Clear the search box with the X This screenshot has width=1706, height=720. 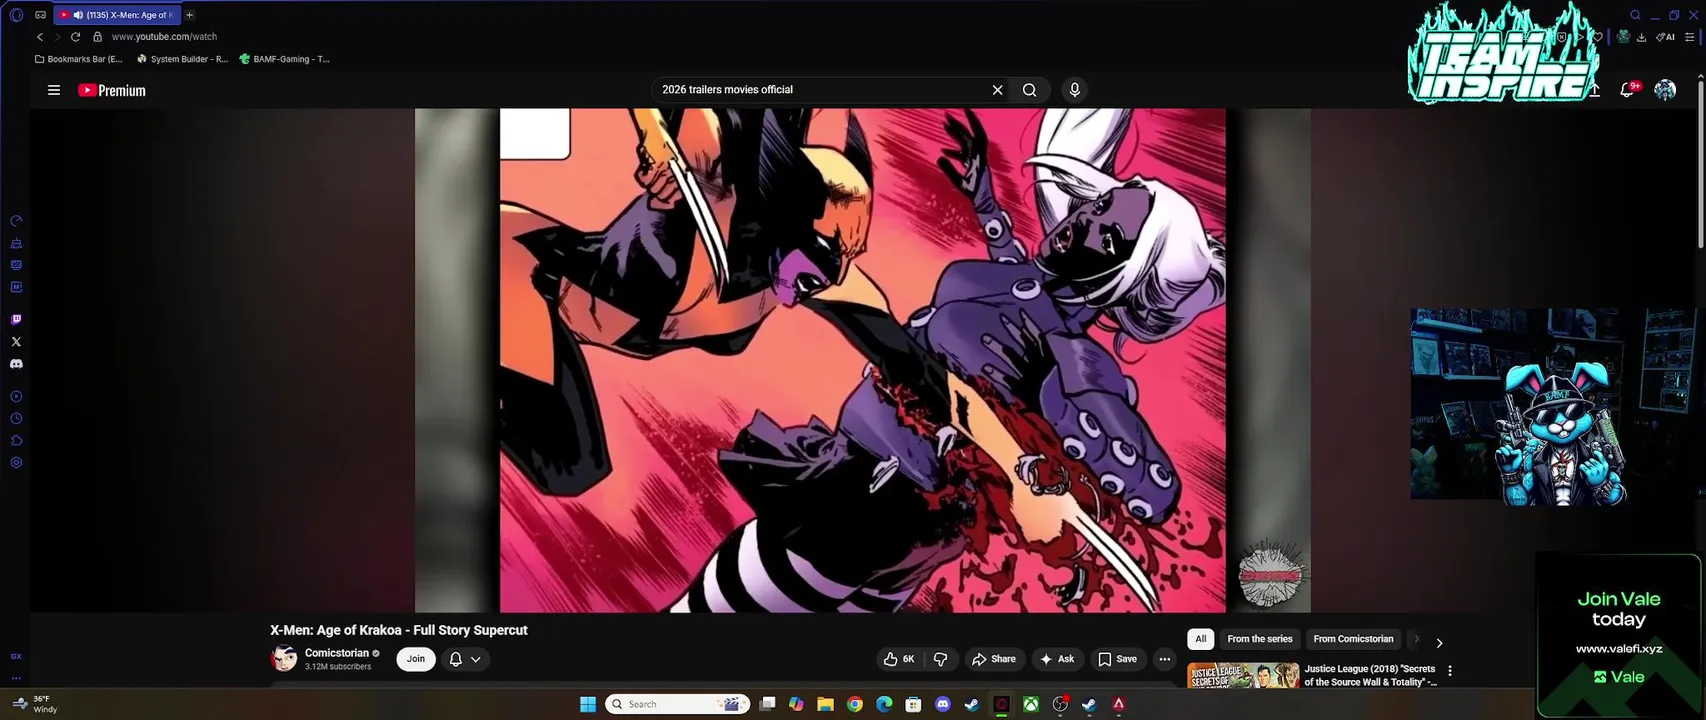pyautogui.click(x=997, y=90)
